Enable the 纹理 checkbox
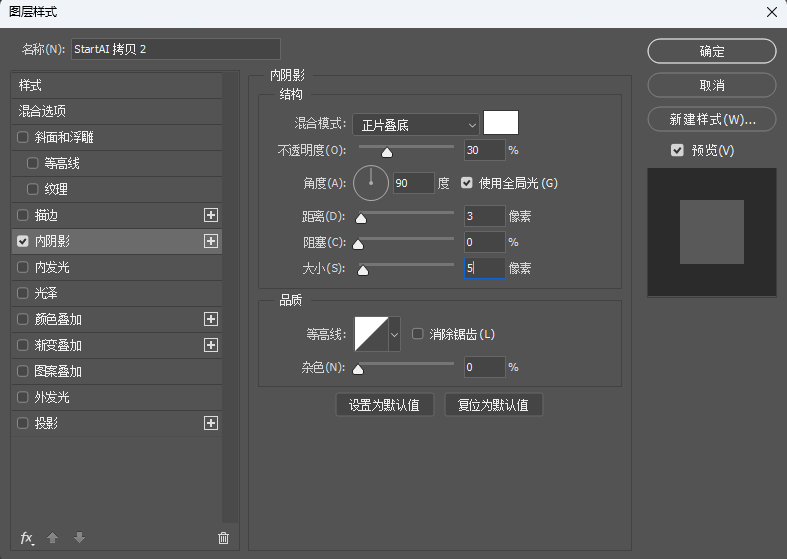 [33, 189]
